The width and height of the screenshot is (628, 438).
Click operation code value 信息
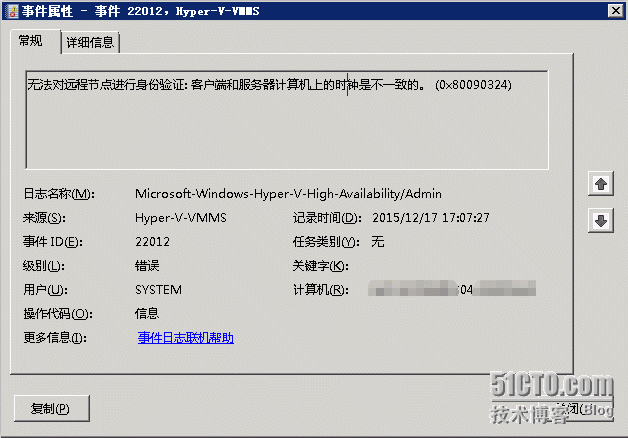pyautogui.click(x=147, y=313)
